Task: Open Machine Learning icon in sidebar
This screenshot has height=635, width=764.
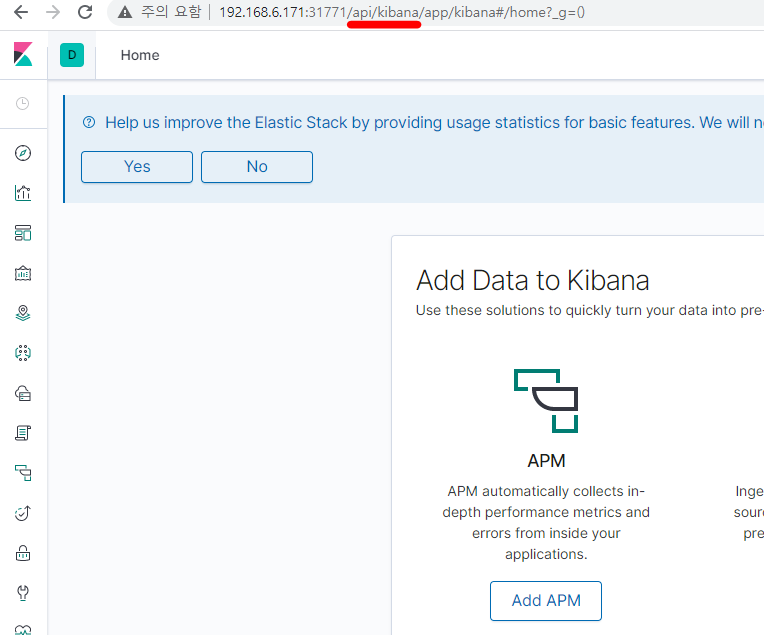Action: (x=23, y=353)
